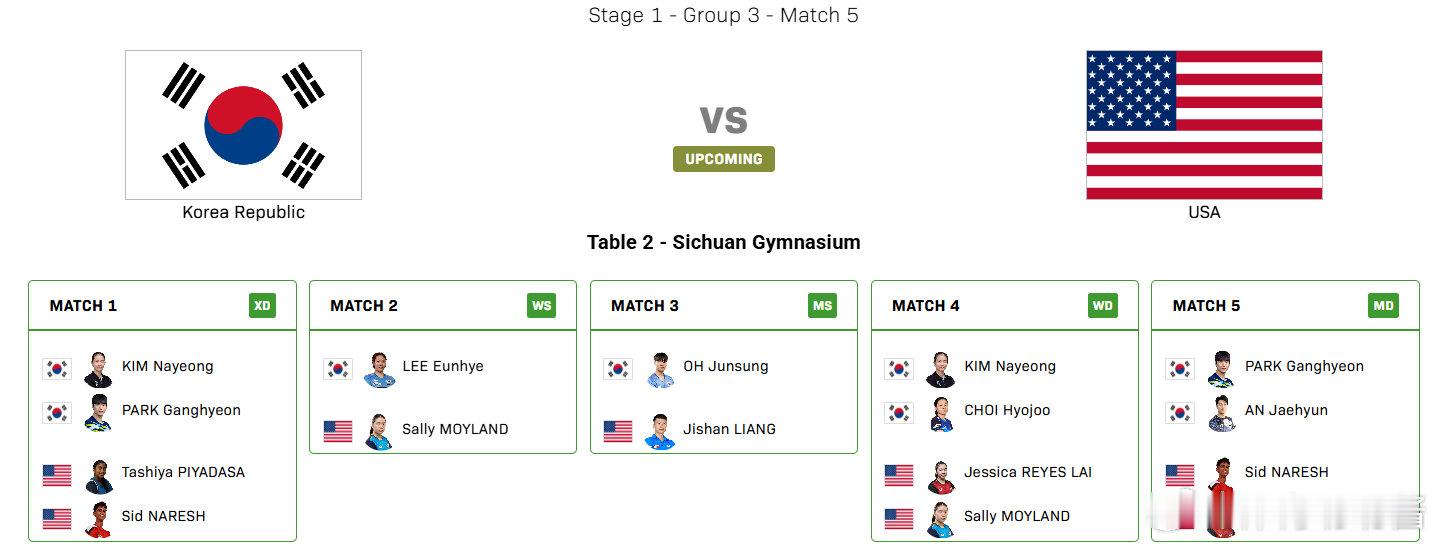
Task: Click OH Junsung's player avatar
Action: [661, 370]
